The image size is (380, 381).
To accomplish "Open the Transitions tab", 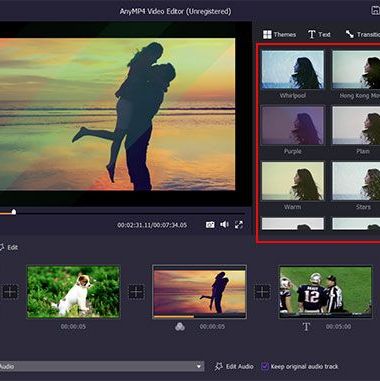I will (363, 34).
